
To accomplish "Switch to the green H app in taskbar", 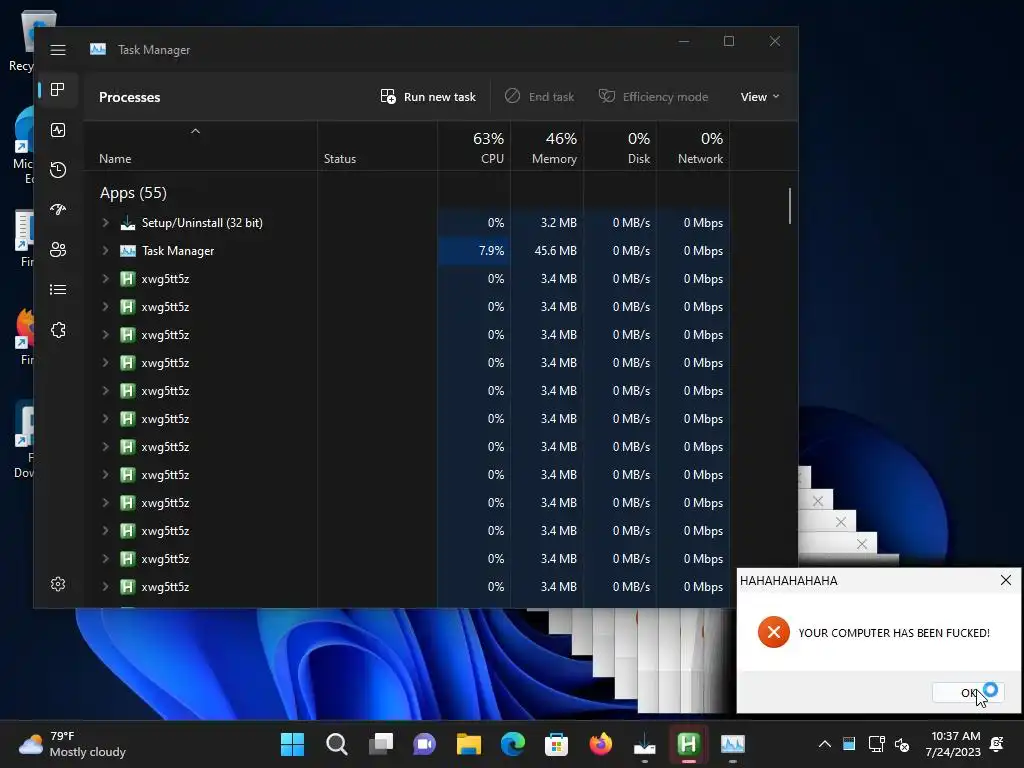I will tap(688, 744).
